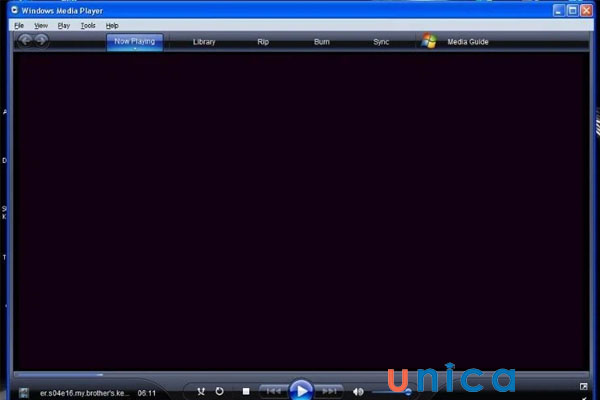This screenshot has width=600, height=400.
Task: Open the Tools menu
Action: (88, 26)
